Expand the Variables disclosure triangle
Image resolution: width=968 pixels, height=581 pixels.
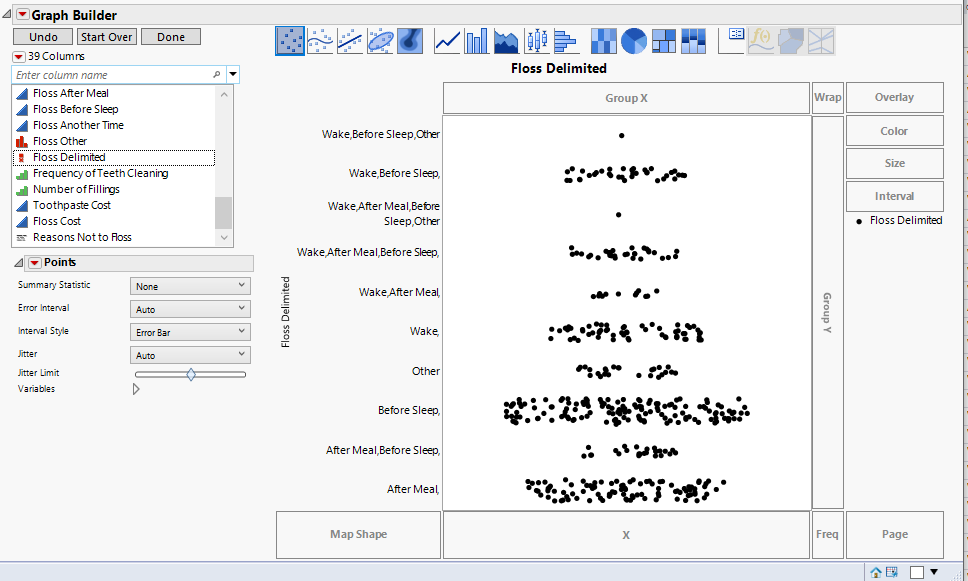click(136, 389)
